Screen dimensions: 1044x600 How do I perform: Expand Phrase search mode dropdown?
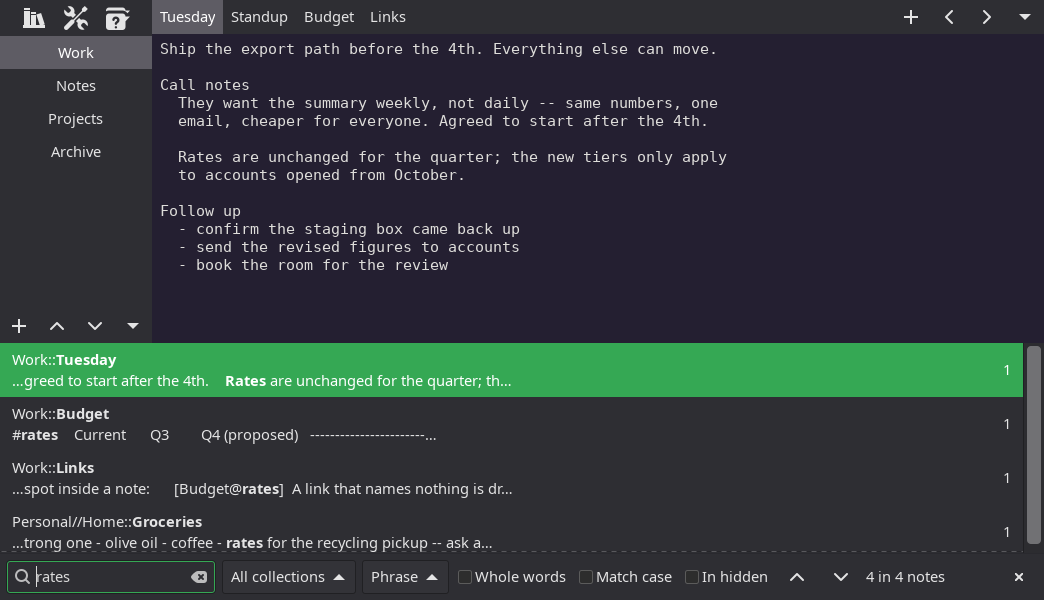405,577
